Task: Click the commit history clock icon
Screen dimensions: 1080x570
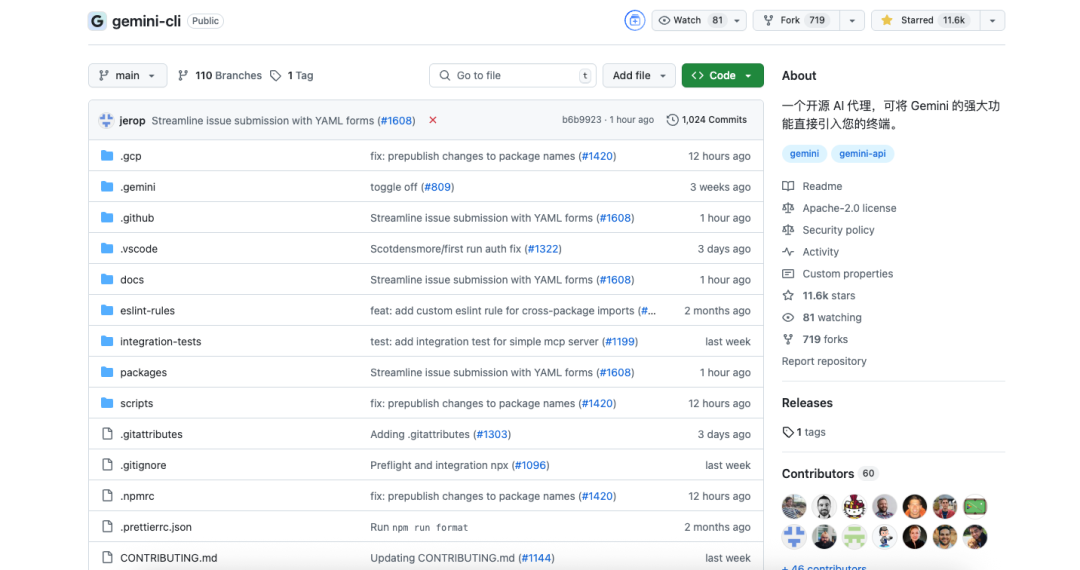Action: [672, 120]
